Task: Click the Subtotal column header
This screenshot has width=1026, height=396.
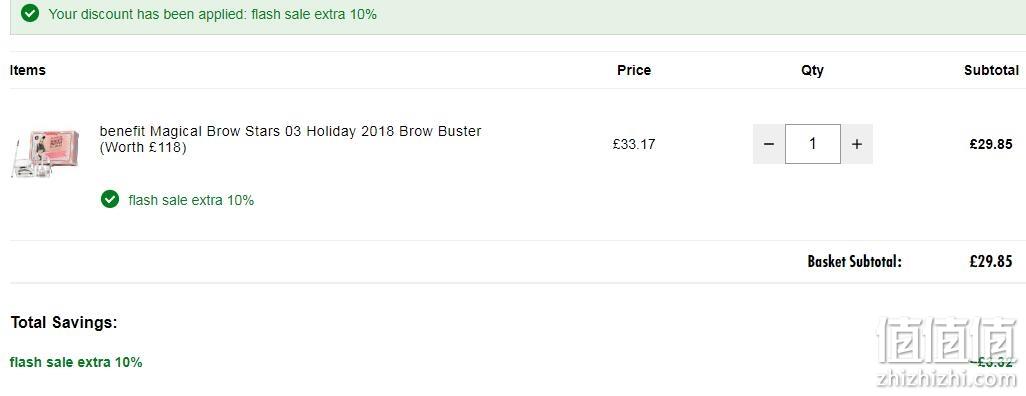Action: click(991, 70)
